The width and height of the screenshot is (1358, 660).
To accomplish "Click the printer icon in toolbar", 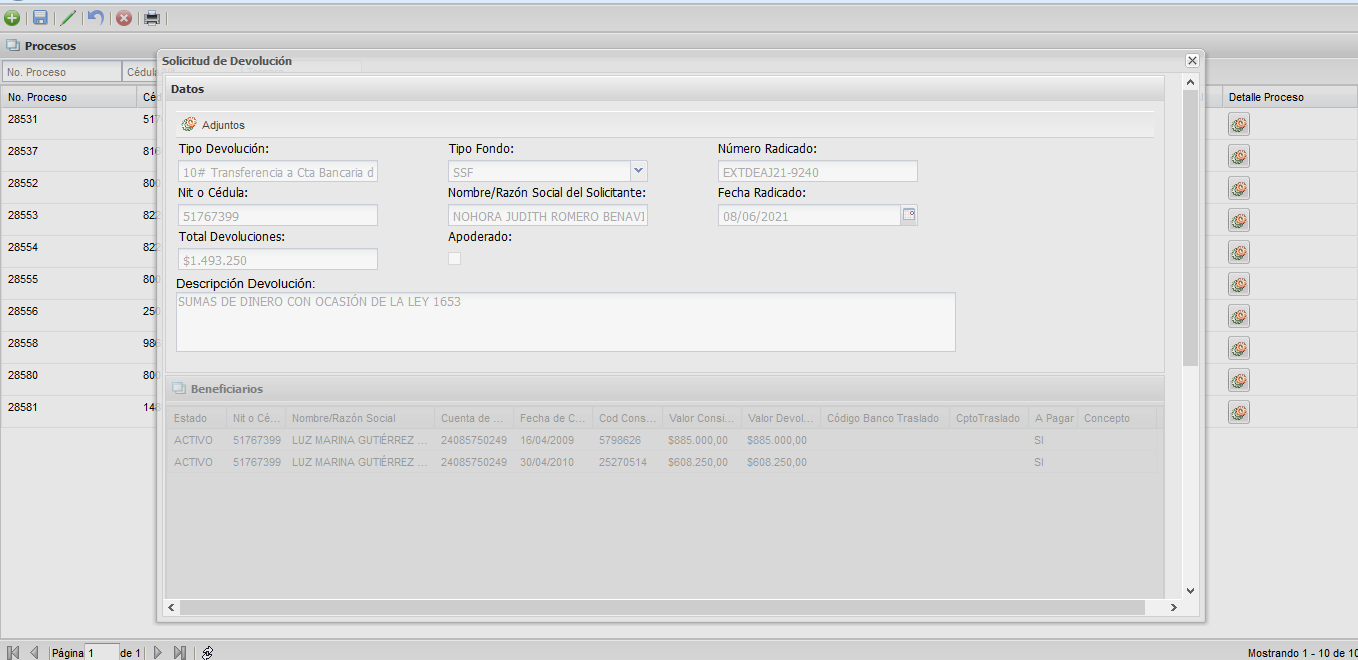I will tap(152, 17).
